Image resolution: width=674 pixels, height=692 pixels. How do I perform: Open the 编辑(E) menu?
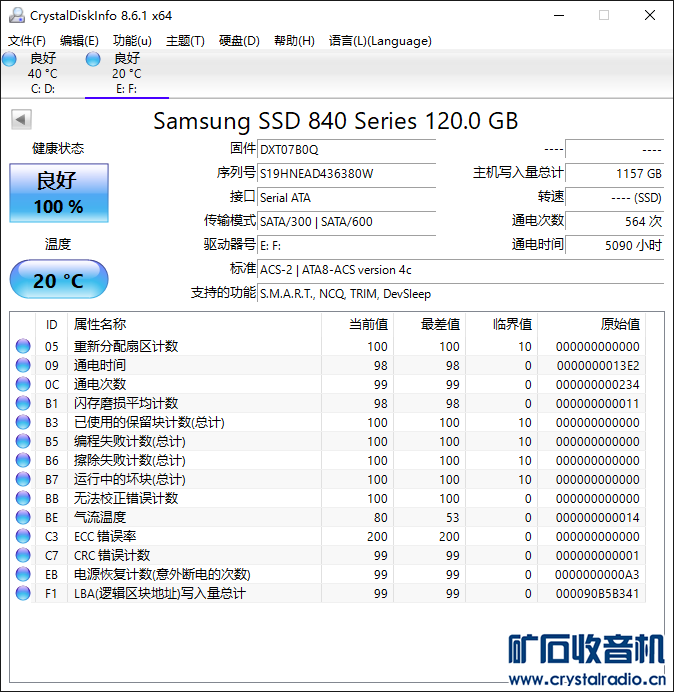tap(79, 41)
